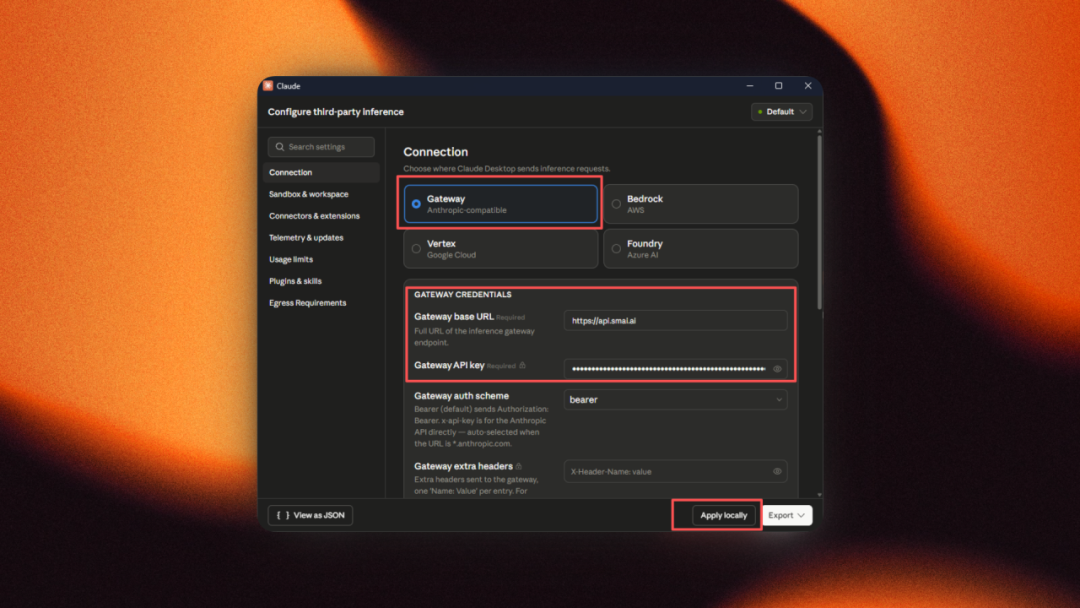Click the info icon beside Gateway extra headers

click(x=519, y=466)
